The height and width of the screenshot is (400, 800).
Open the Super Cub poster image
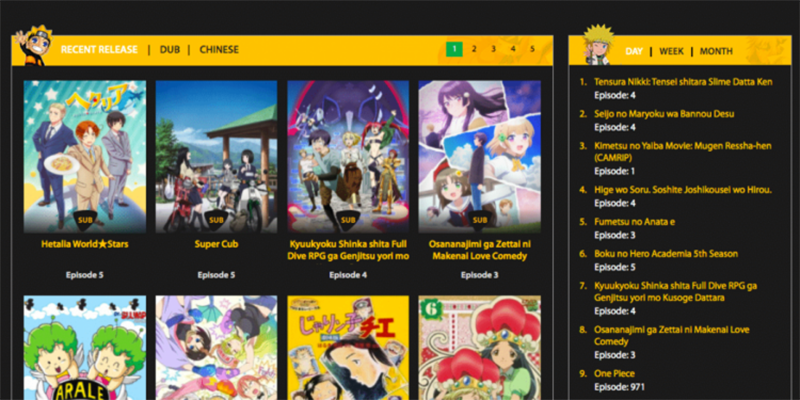tap(216, 155)
